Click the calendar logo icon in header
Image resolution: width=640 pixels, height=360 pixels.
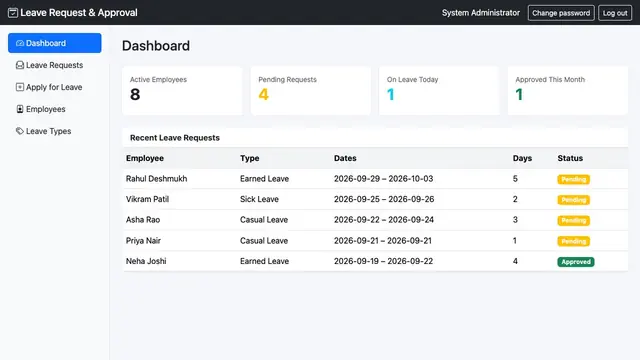pyautogui.click(x=13, y=13)
